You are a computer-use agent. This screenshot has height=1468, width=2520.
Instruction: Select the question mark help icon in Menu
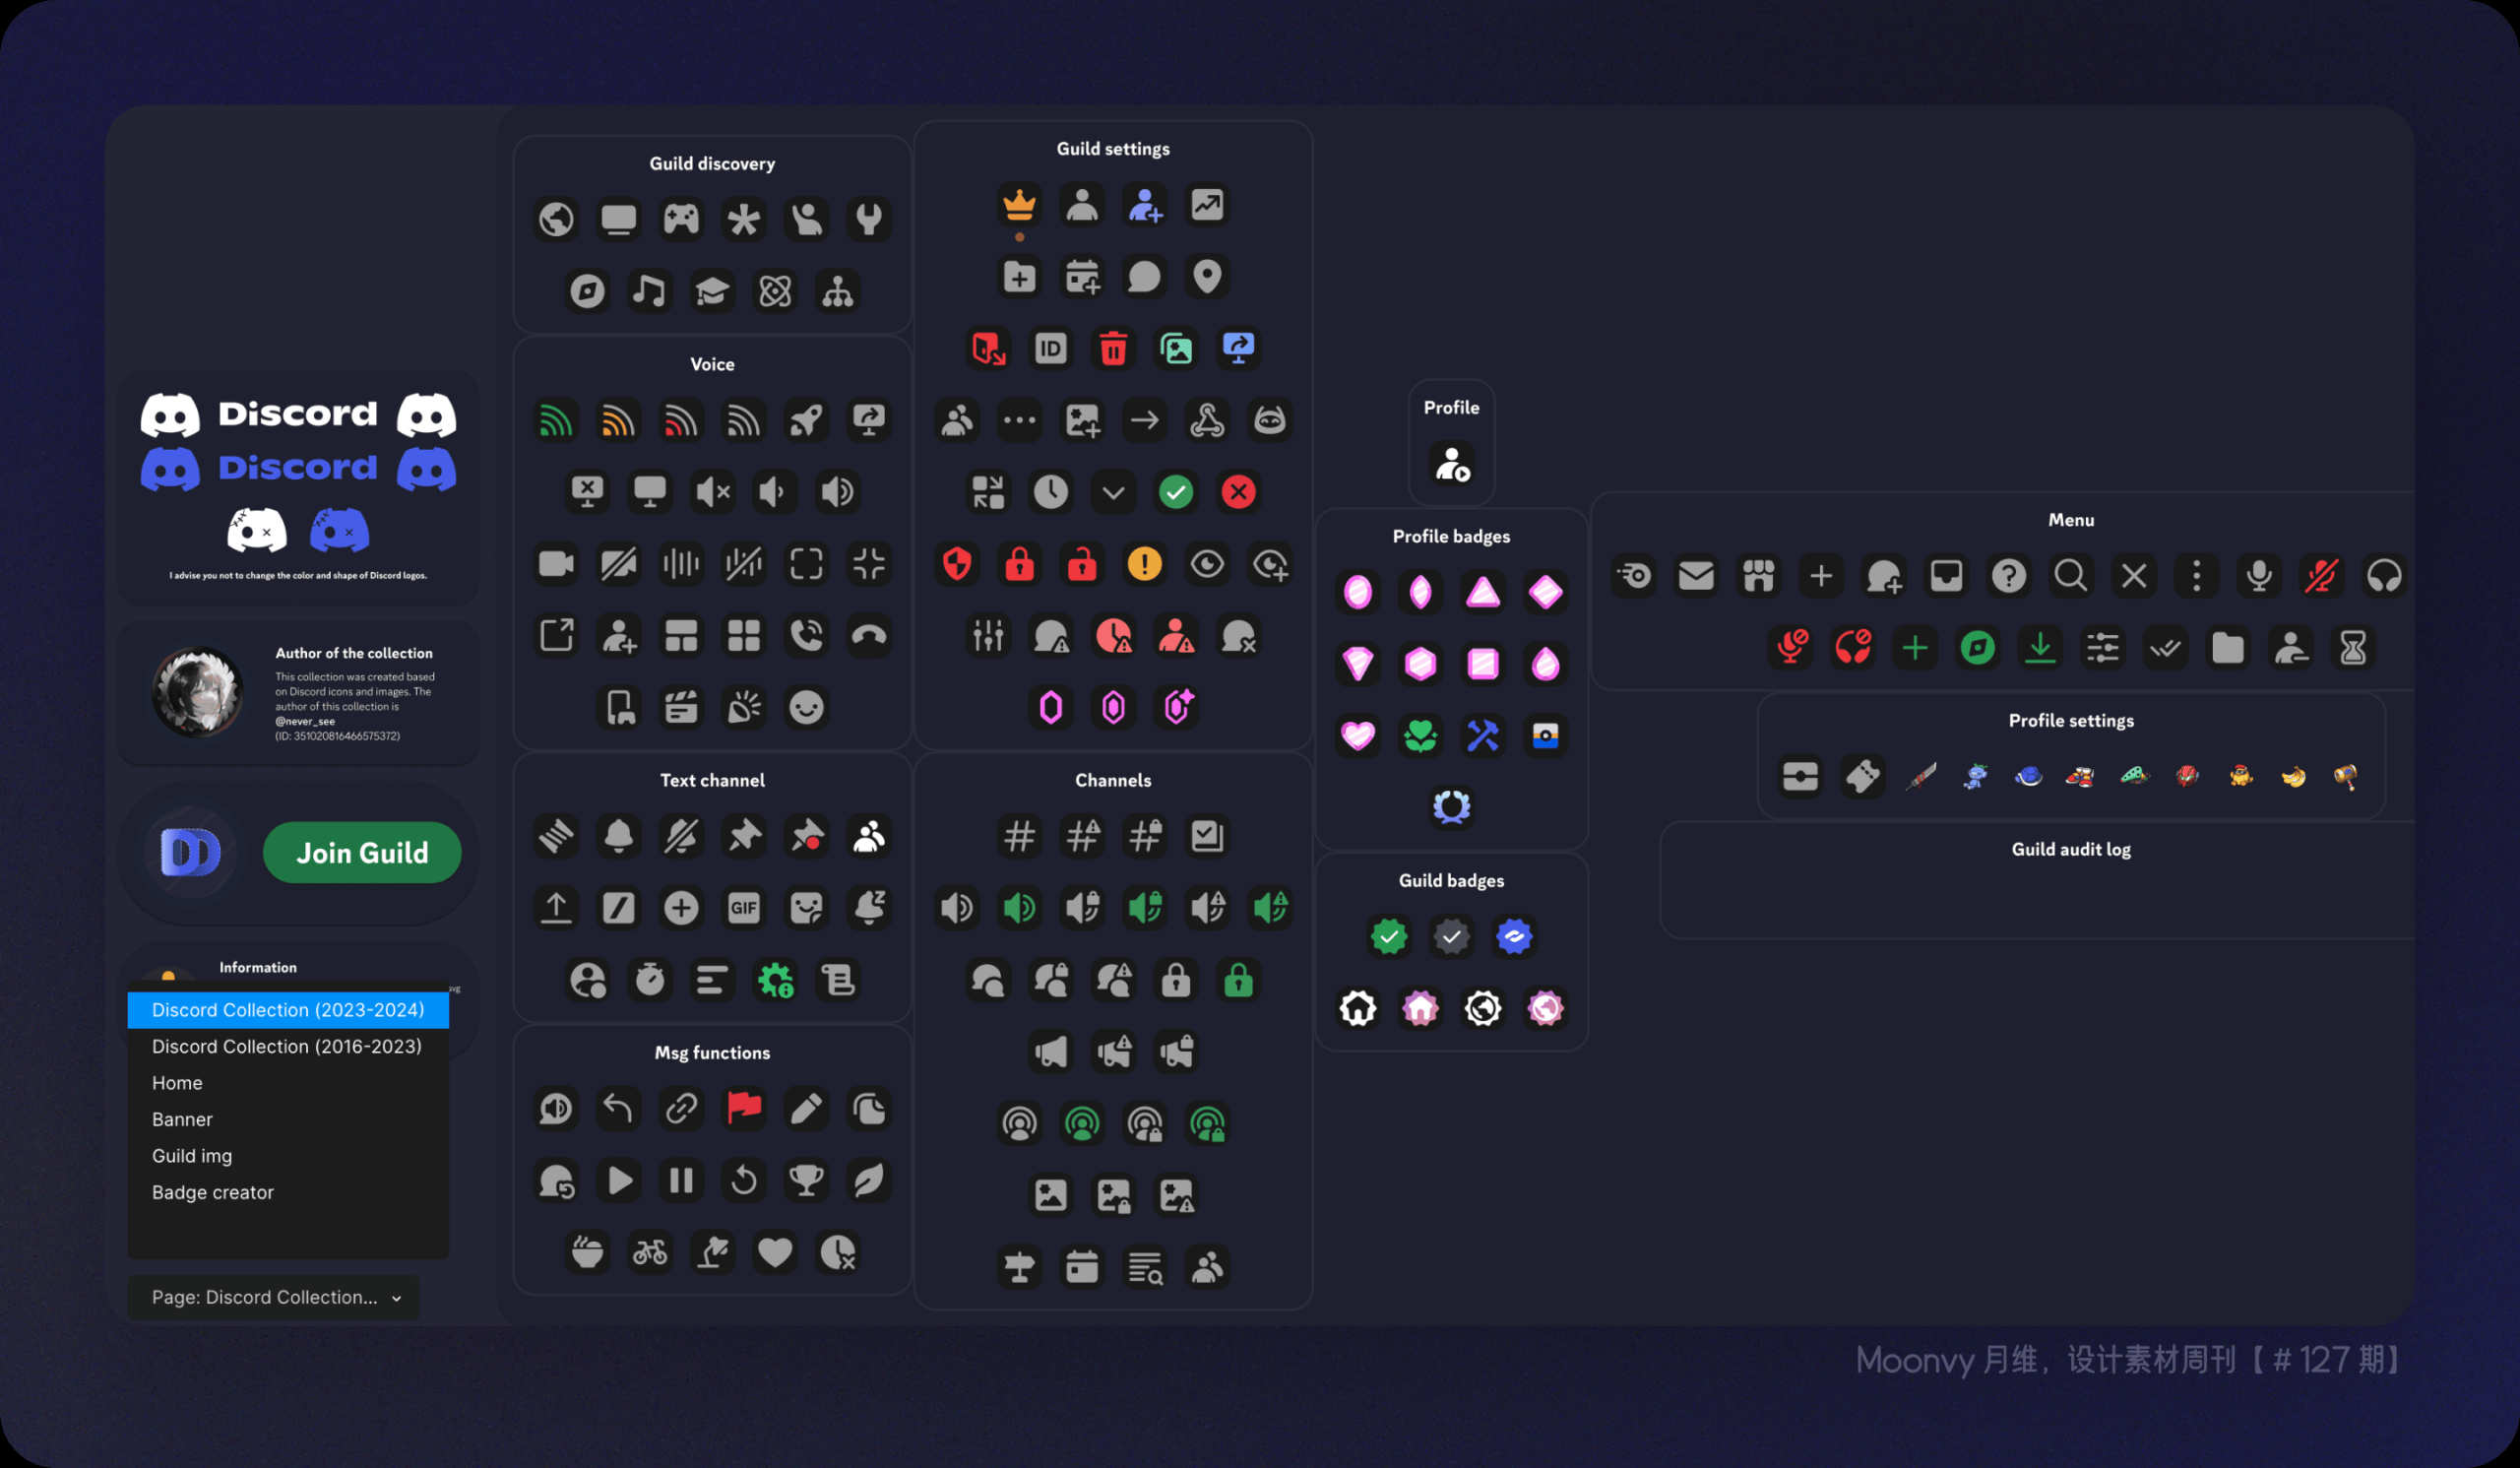[x=2008, y=576]
